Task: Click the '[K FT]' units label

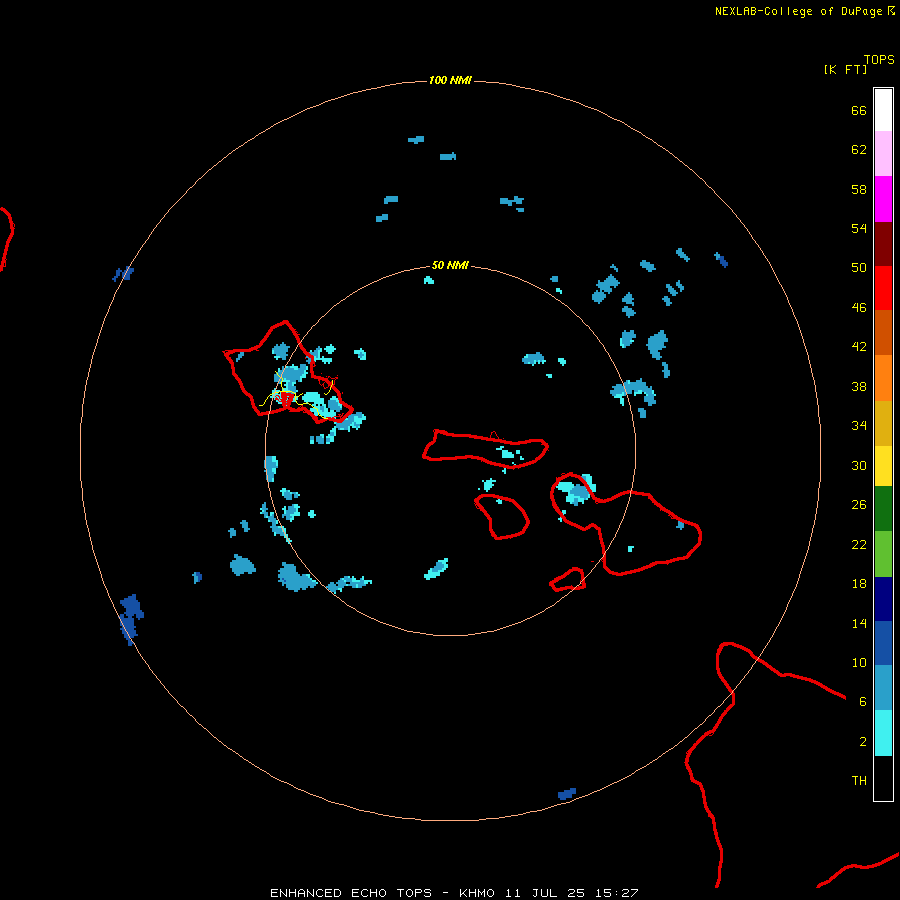Action: click(x=845, y=69)
